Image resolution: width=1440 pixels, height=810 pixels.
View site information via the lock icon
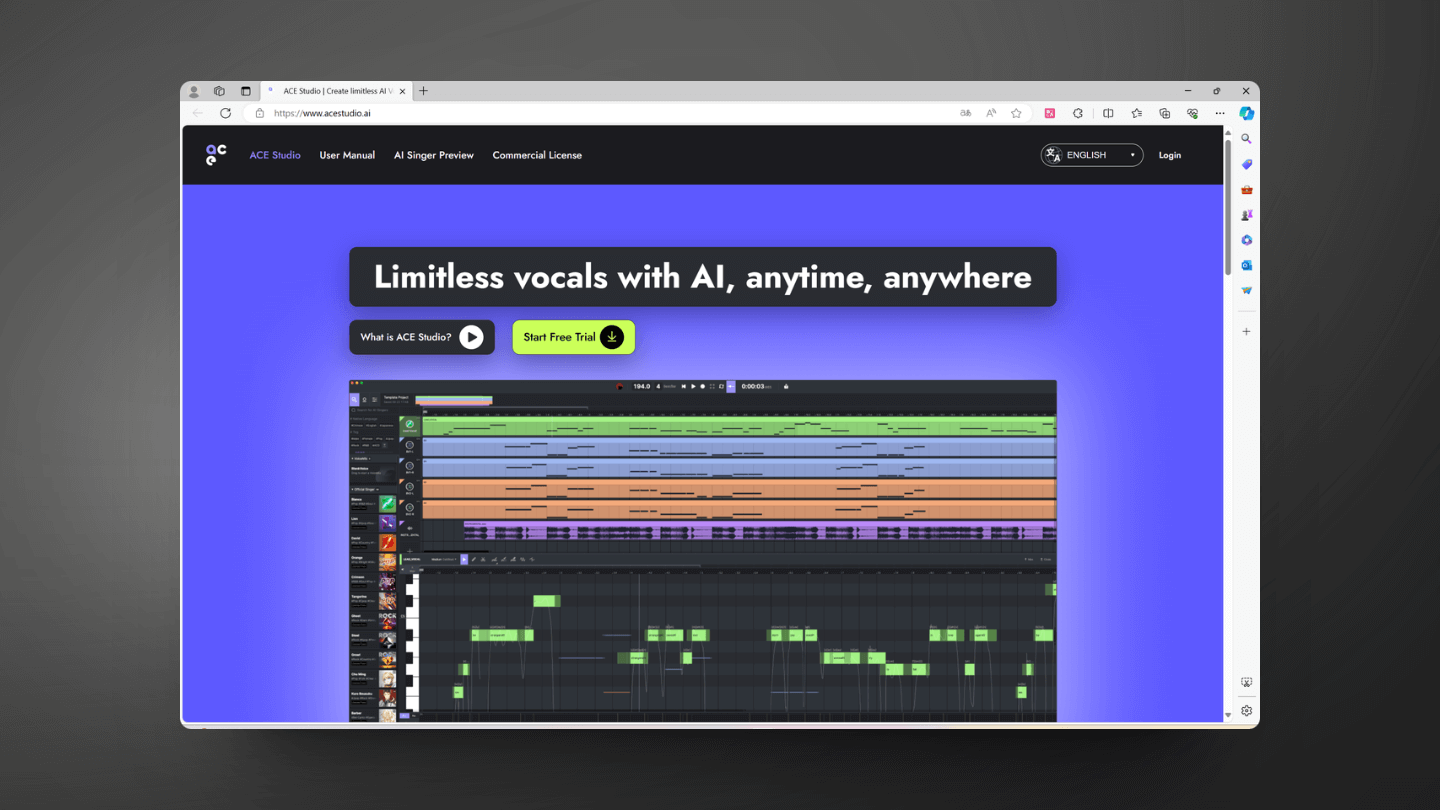pyautogui.click(x=259, y=113)
